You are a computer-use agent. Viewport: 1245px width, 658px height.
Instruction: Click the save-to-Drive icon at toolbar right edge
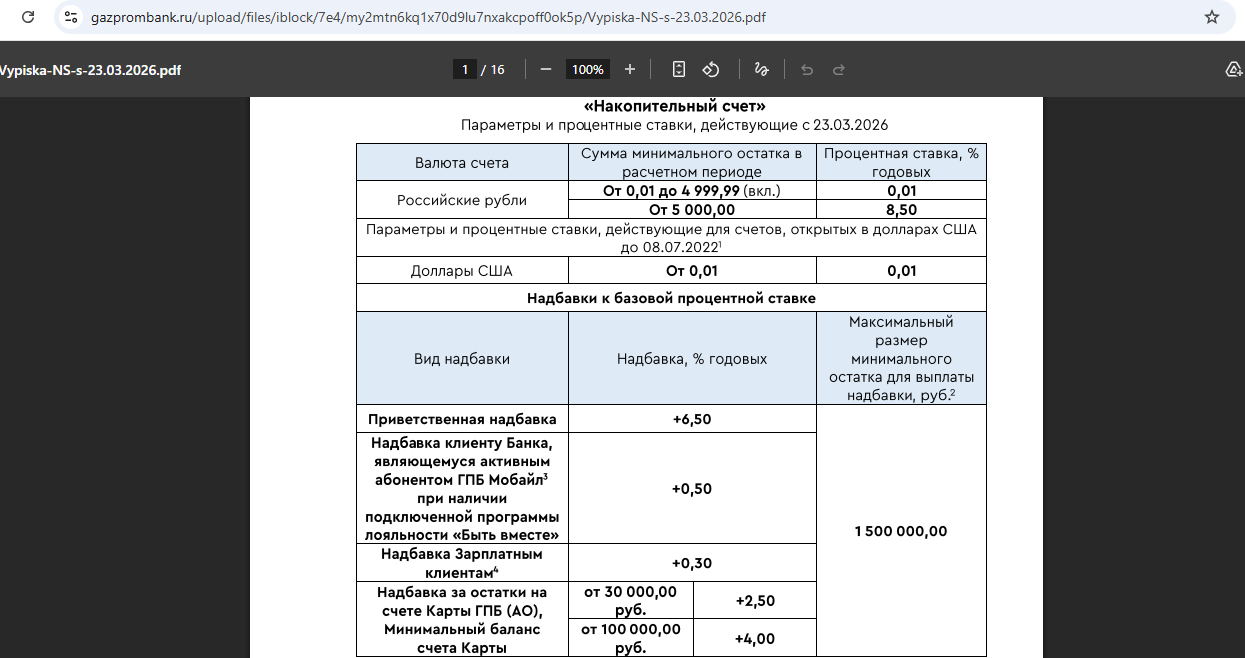click(1233, 69)
